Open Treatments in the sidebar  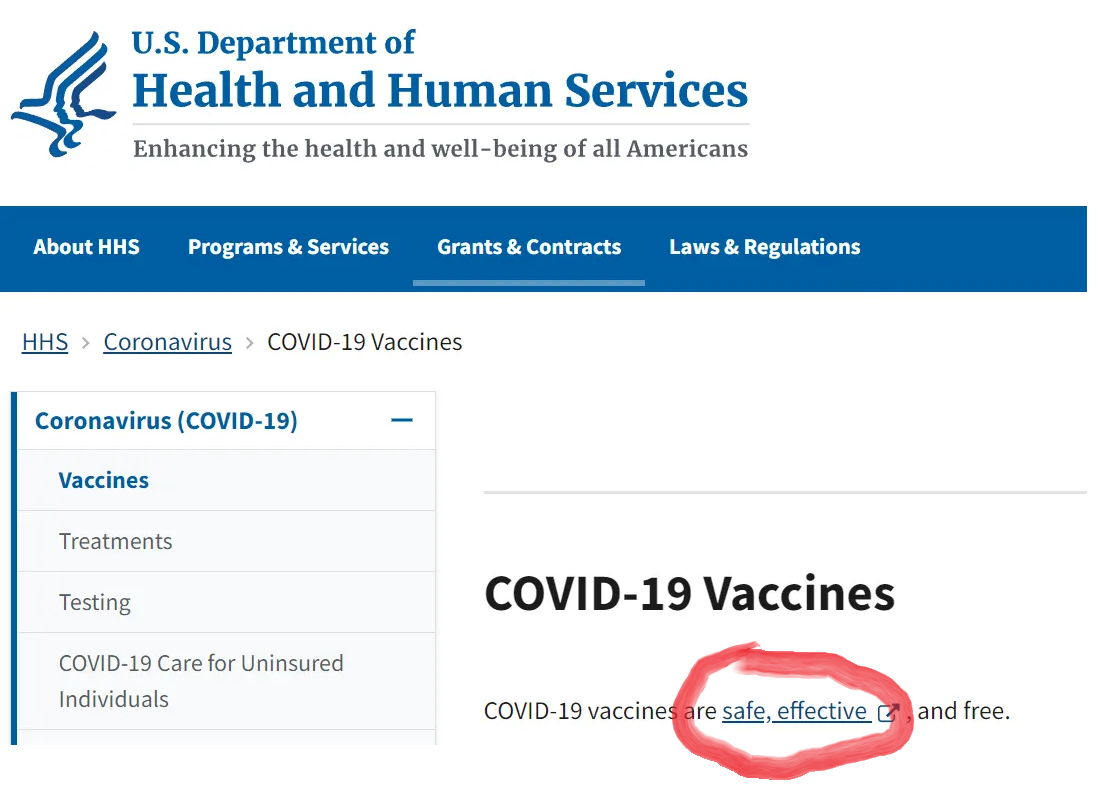point(115,541)
